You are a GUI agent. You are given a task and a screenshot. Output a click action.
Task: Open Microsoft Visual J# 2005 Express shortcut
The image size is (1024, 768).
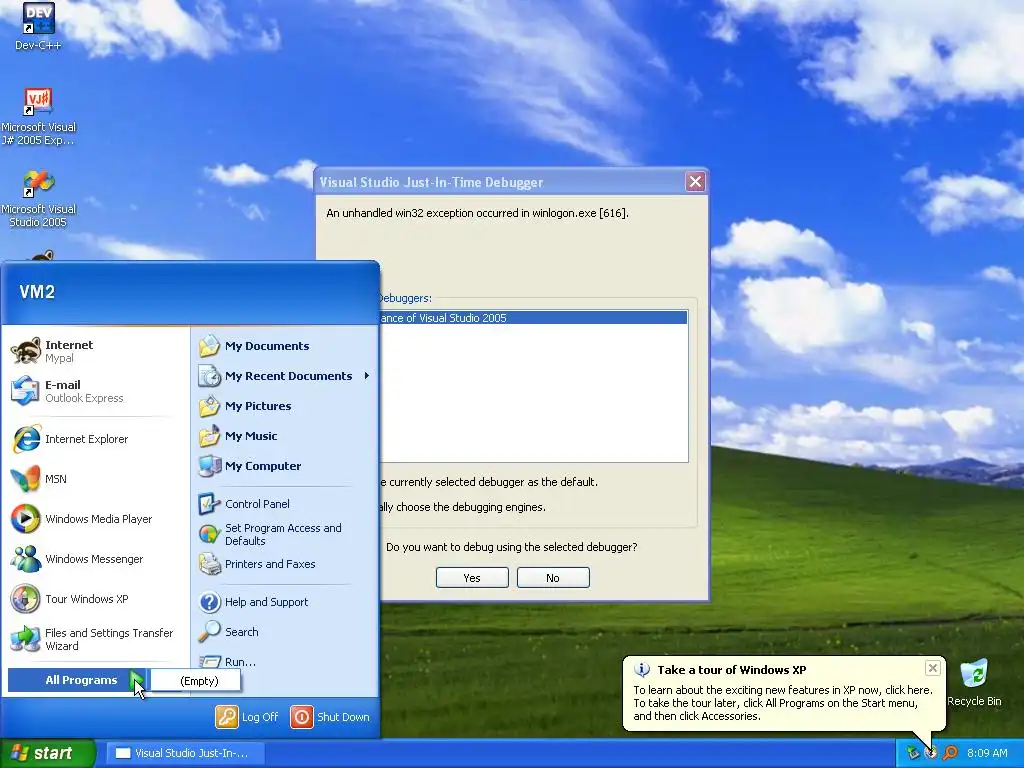tap(38, 116)
